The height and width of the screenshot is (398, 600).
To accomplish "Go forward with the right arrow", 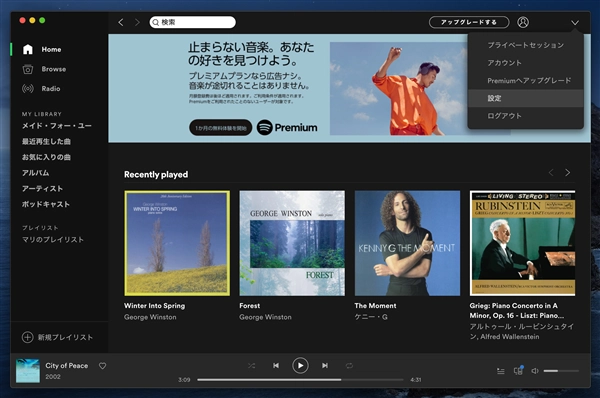I will pyautogui.click(x=137, y=23).
